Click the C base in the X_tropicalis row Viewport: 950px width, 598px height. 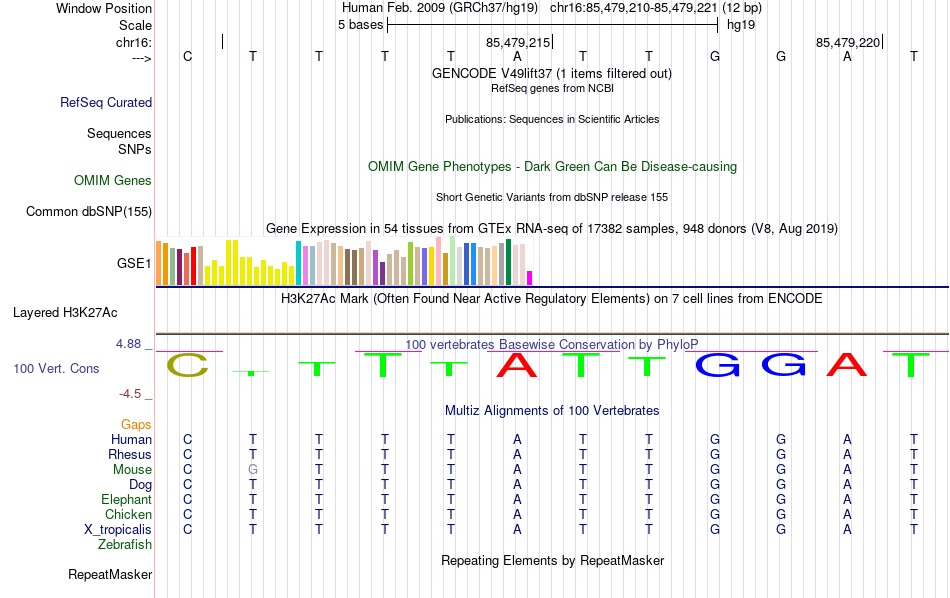click(x=188, y=530)
